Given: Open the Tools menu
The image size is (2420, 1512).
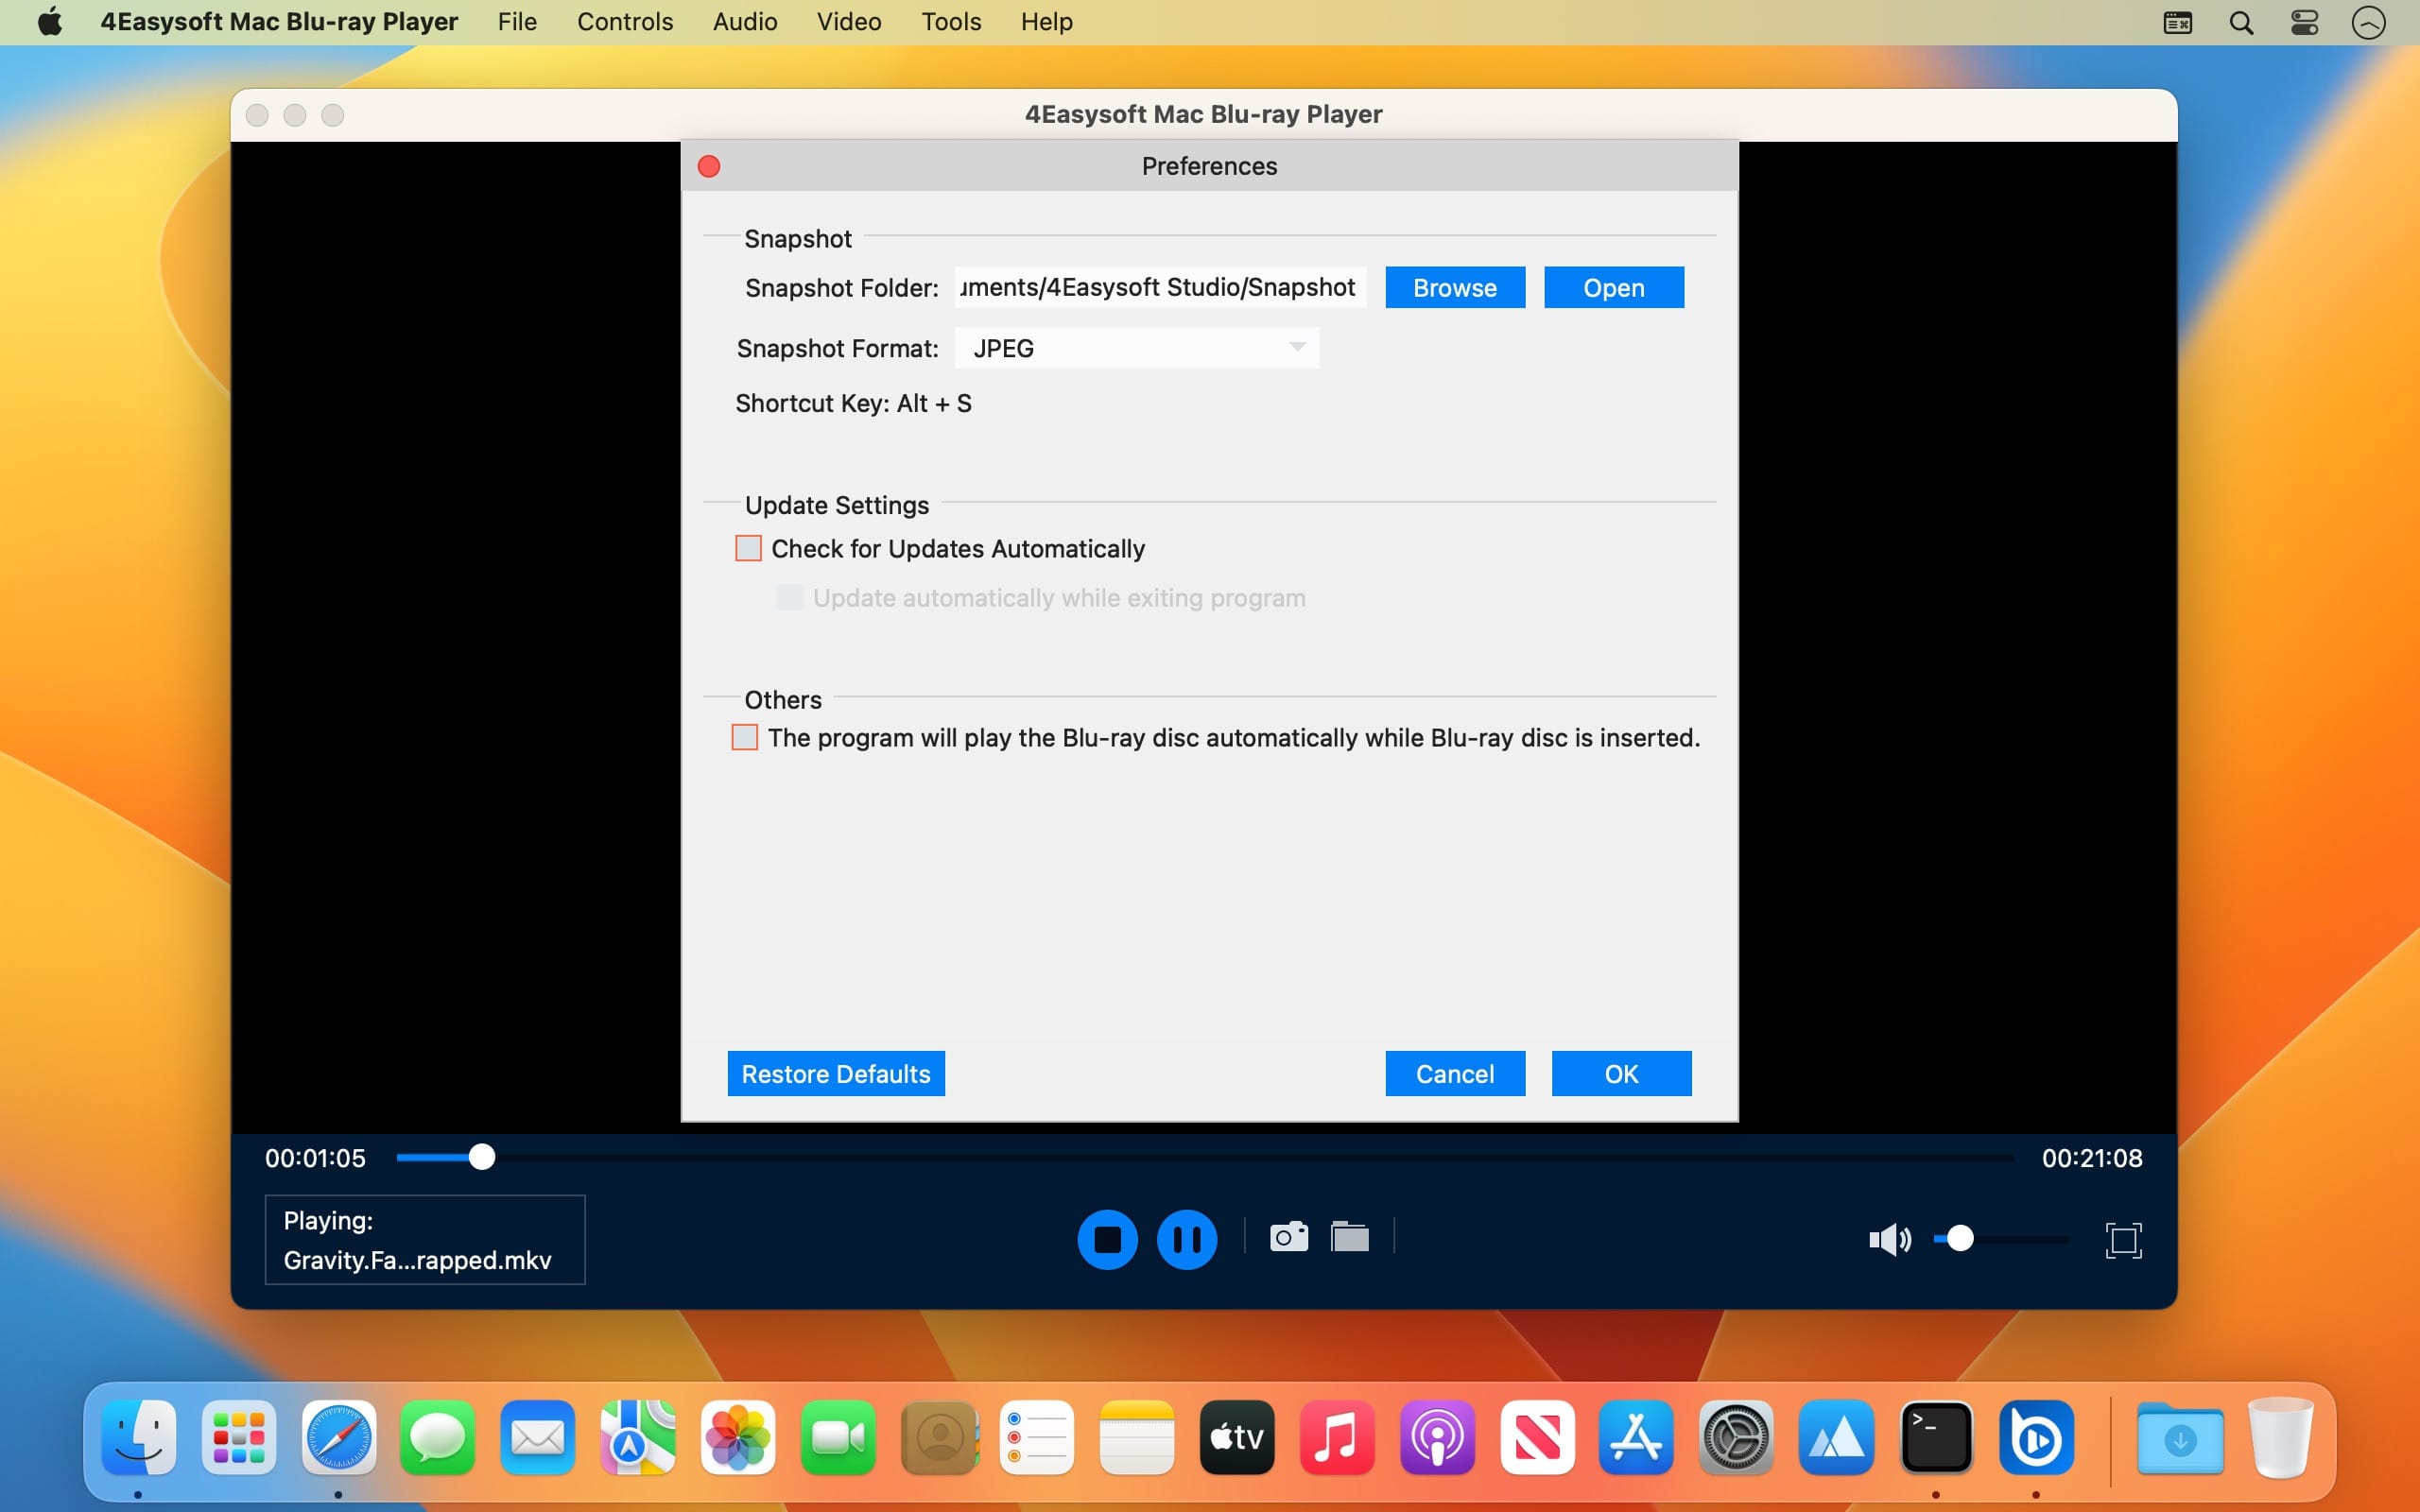Looking at the screenshot, I should point(950,22).
